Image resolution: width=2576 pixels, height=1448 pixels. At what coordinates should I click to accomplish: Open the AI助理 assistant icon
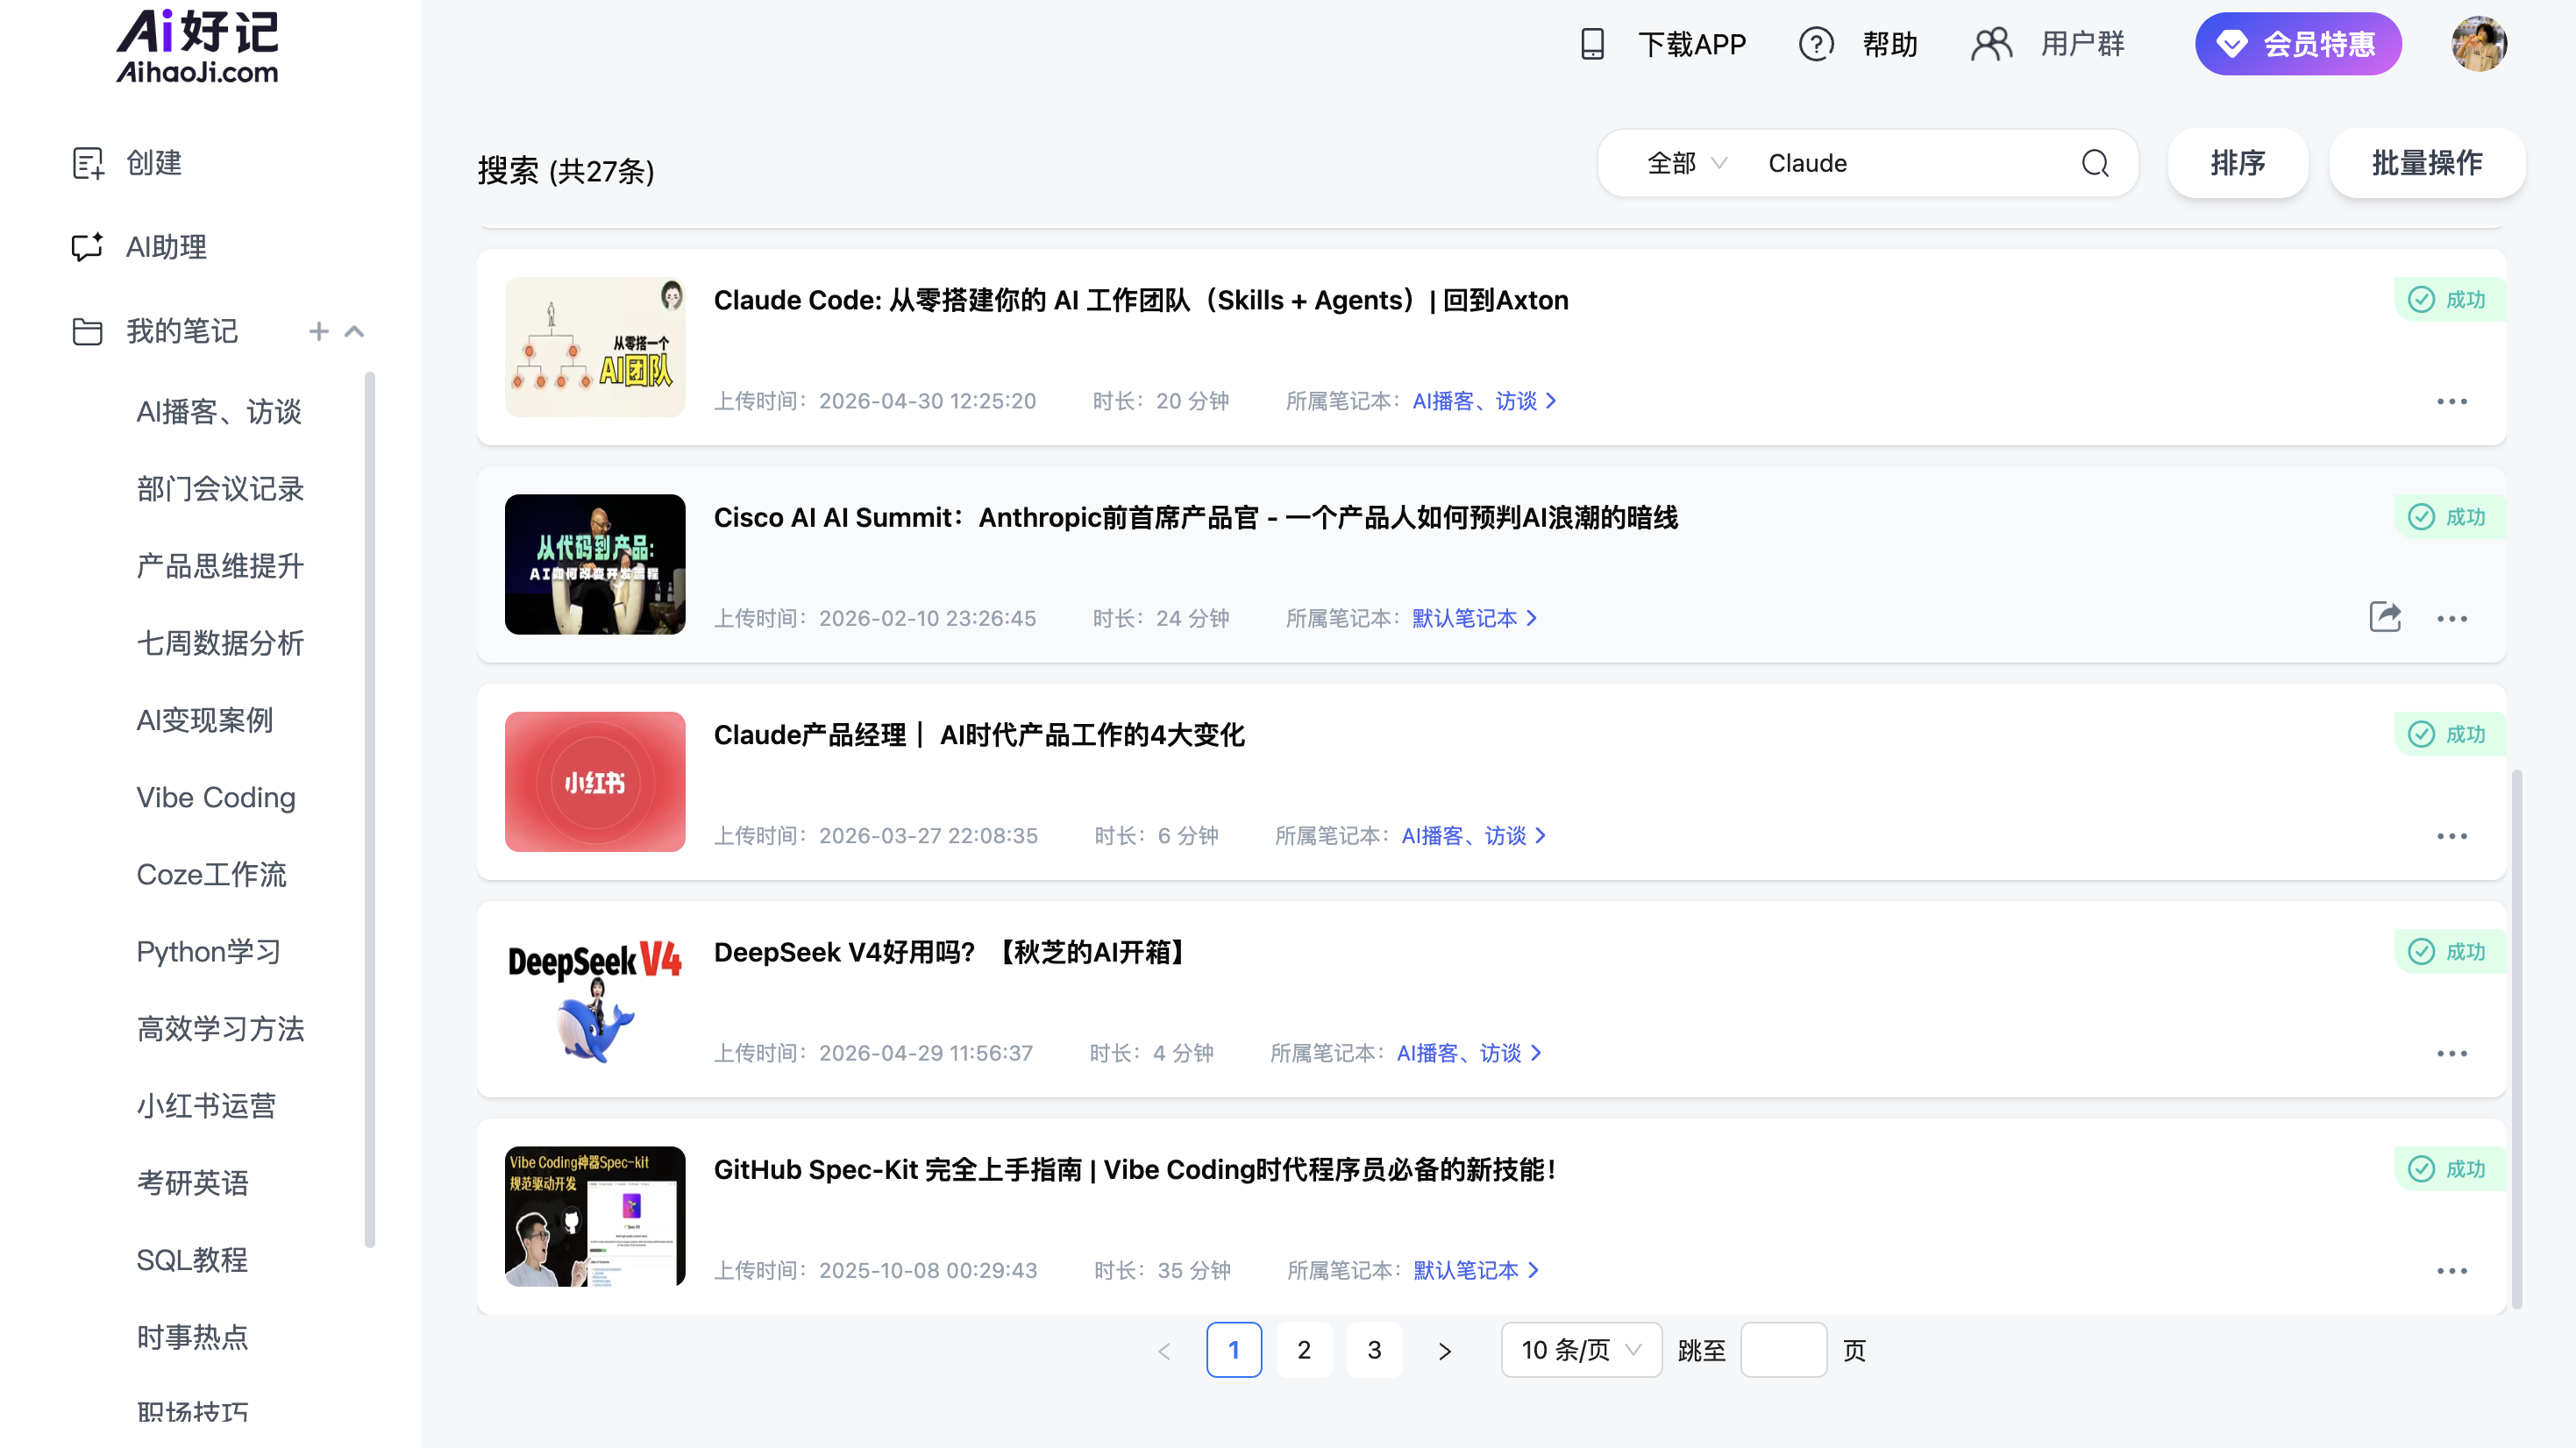(x=88, y=246)
